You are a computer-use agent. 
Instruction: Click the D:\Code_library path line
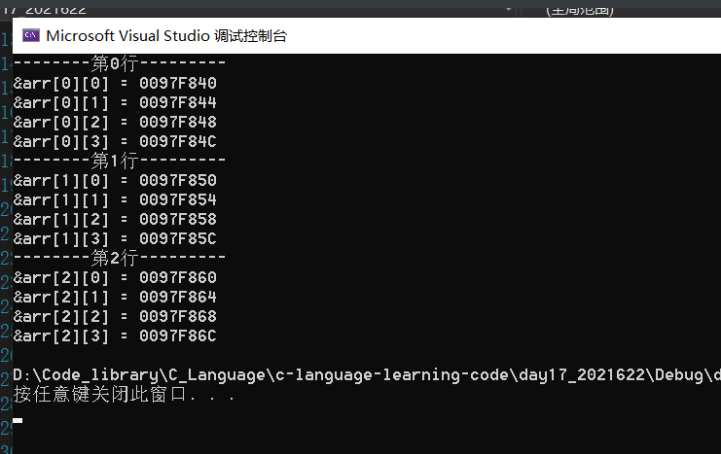tap(367, 375)
